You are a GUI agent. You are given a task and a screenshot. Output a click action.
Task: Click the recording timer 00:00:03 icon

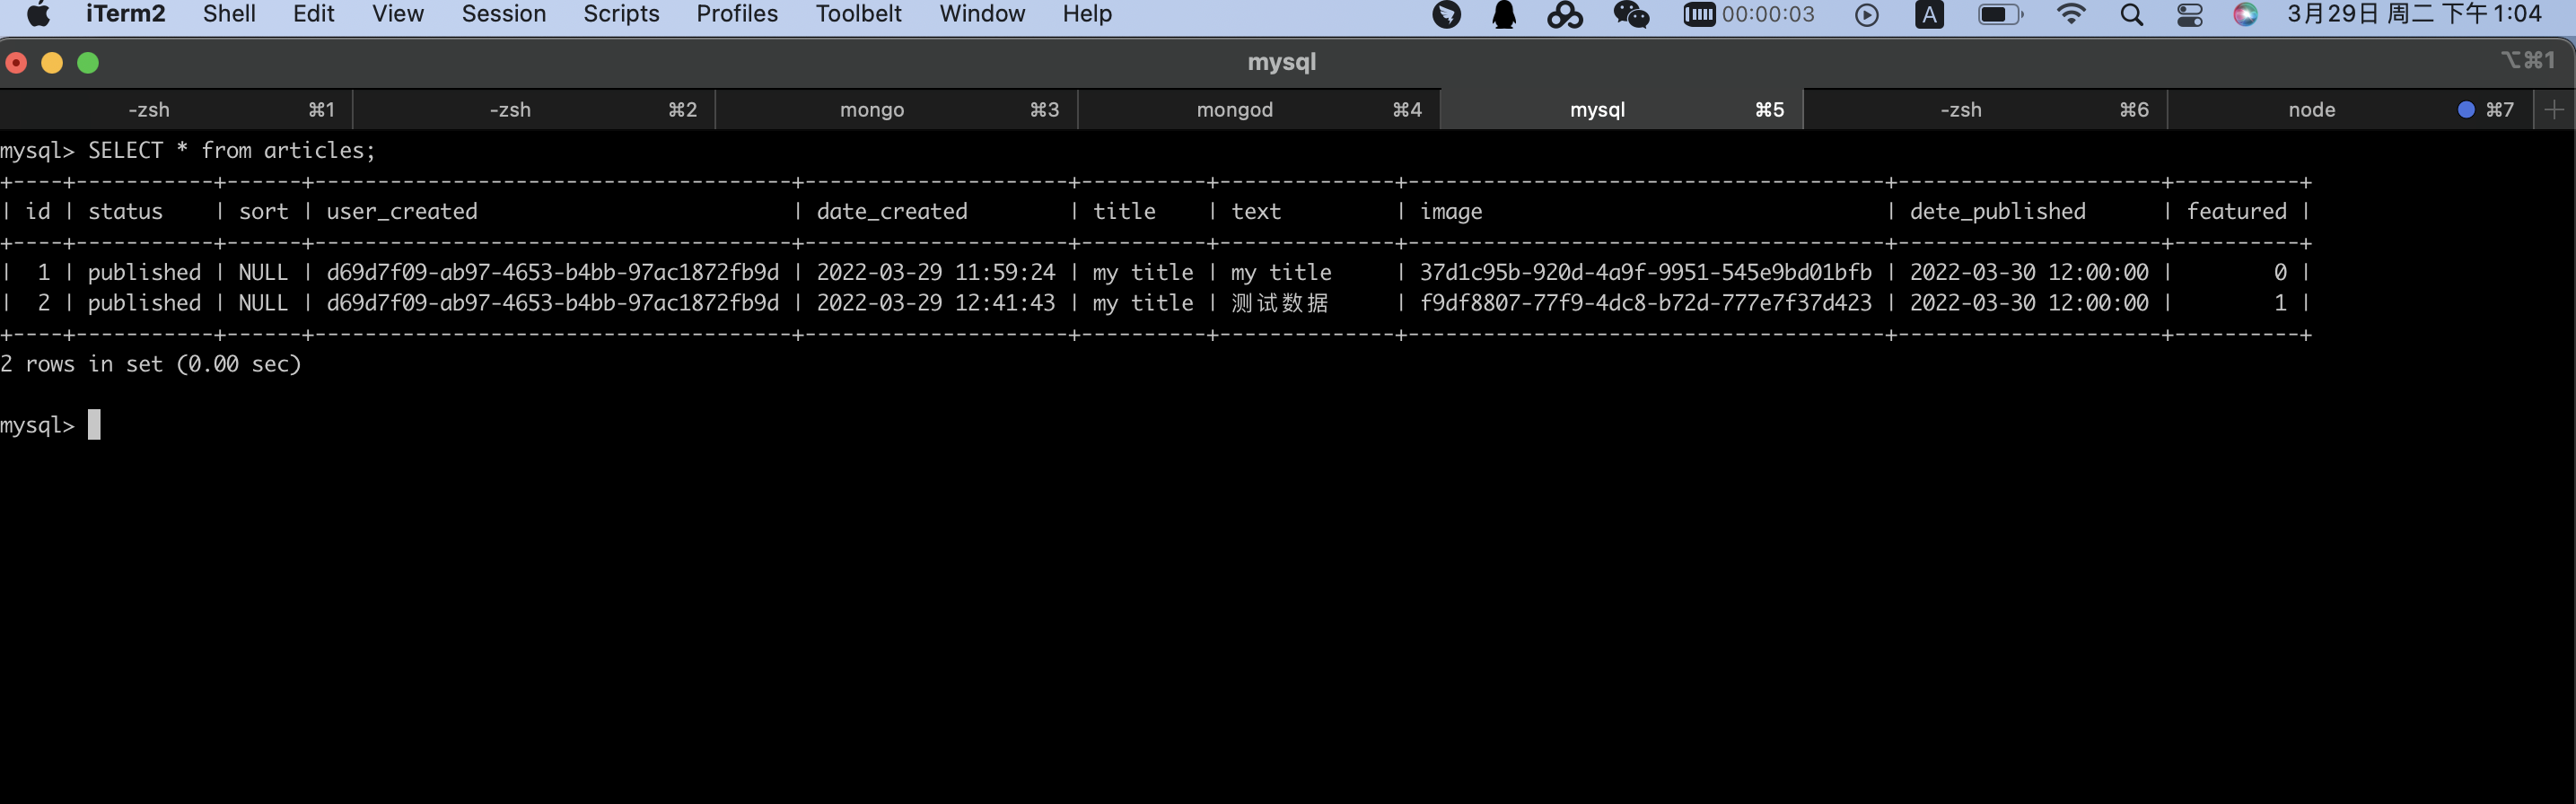(x=1749, y=15)
